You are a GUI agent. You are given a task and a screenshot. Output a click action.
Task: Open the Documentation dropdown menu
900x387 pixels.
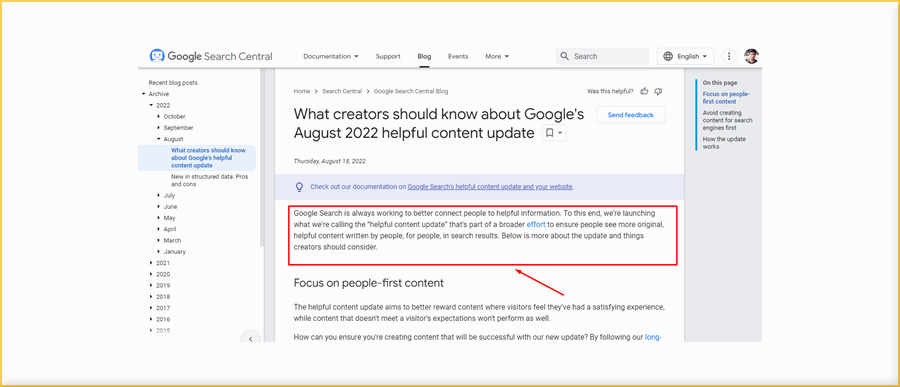331,56
